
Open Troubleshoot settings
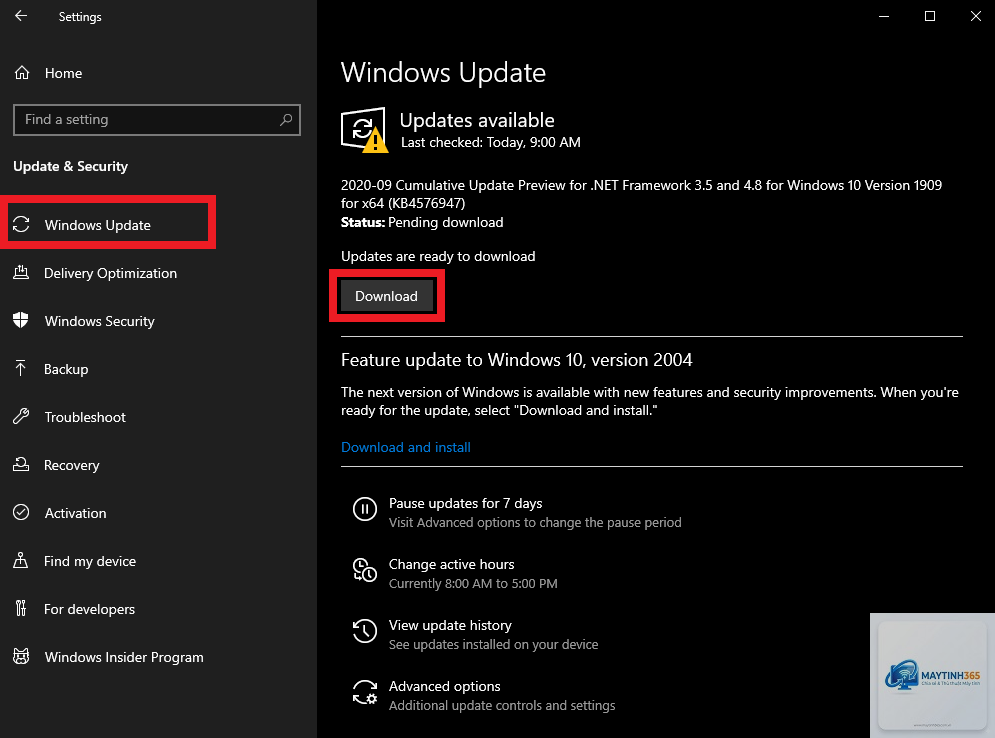tap(84, 417)
